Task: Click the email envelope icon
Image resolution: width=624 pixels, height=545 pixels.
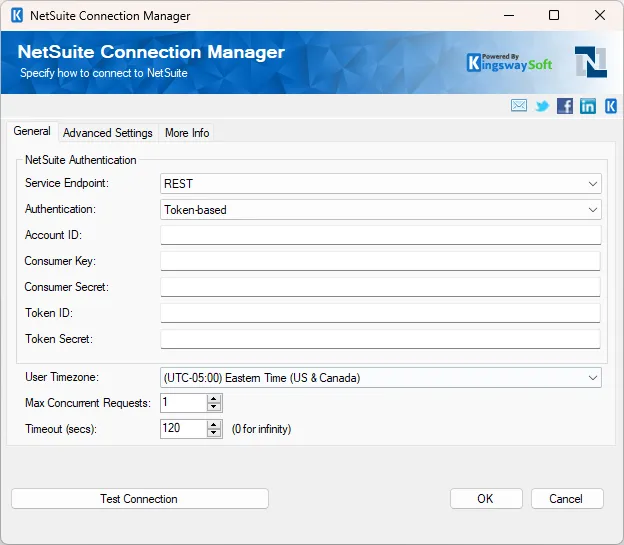Action: pyautogui.click(x=519, y=106)
